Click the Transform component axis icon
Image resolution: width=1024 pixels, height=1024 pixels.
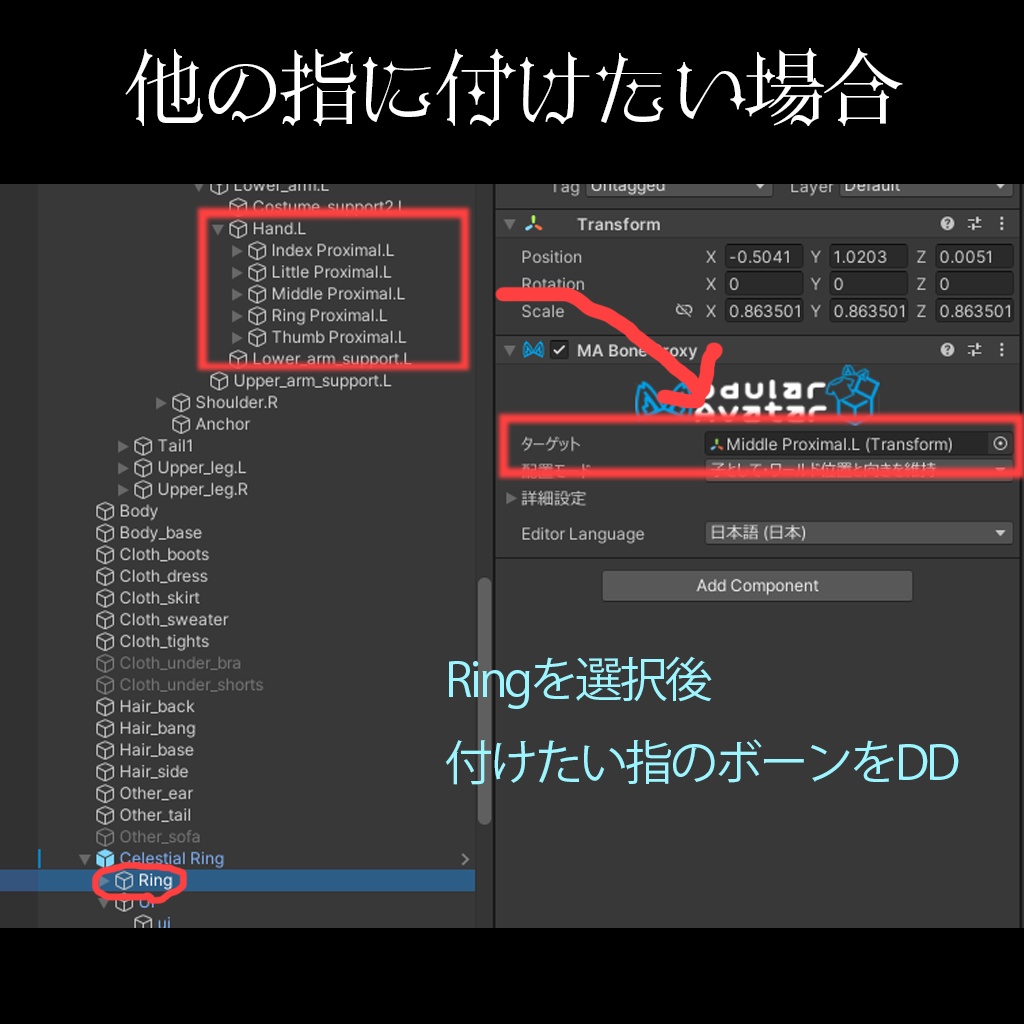pos(534,224)
